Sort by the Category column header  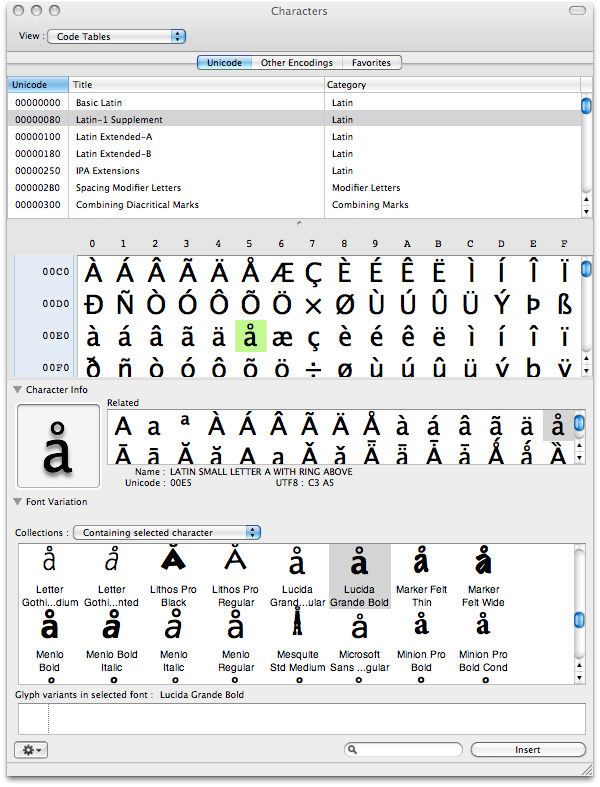coord(452,85)
